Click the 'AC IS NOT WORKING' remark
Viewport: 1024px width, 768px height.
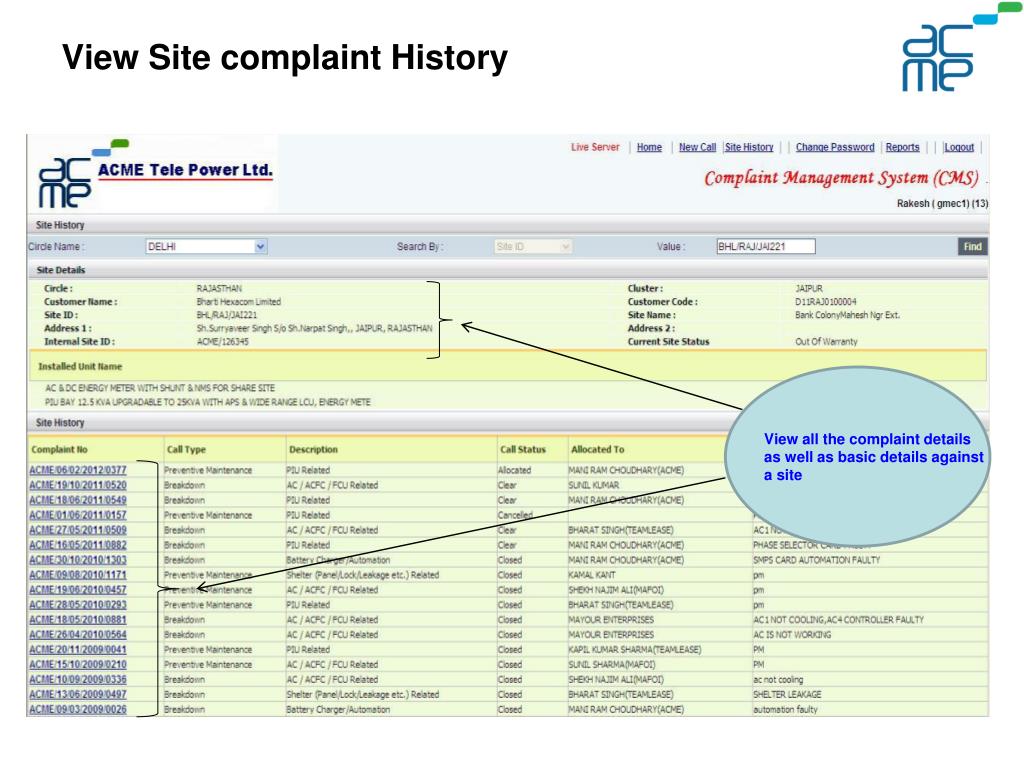pos(792,635)
